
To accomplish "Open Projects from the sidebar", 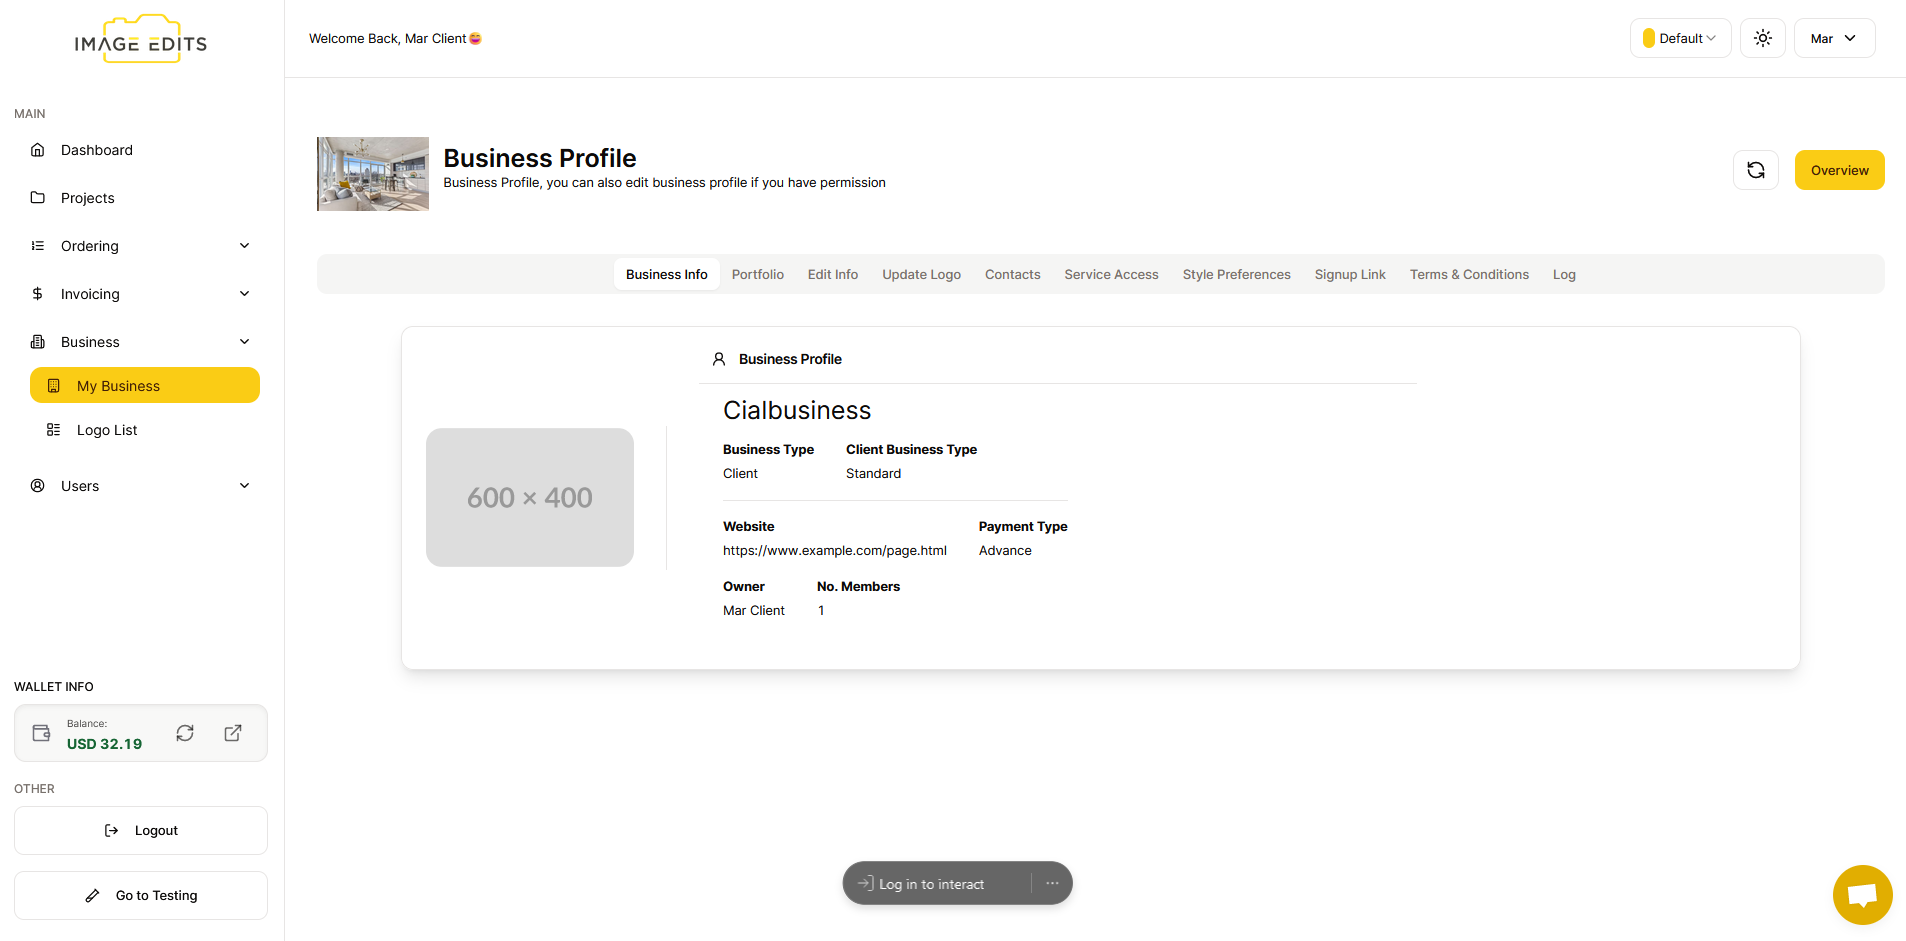I will tap(87, 198).
